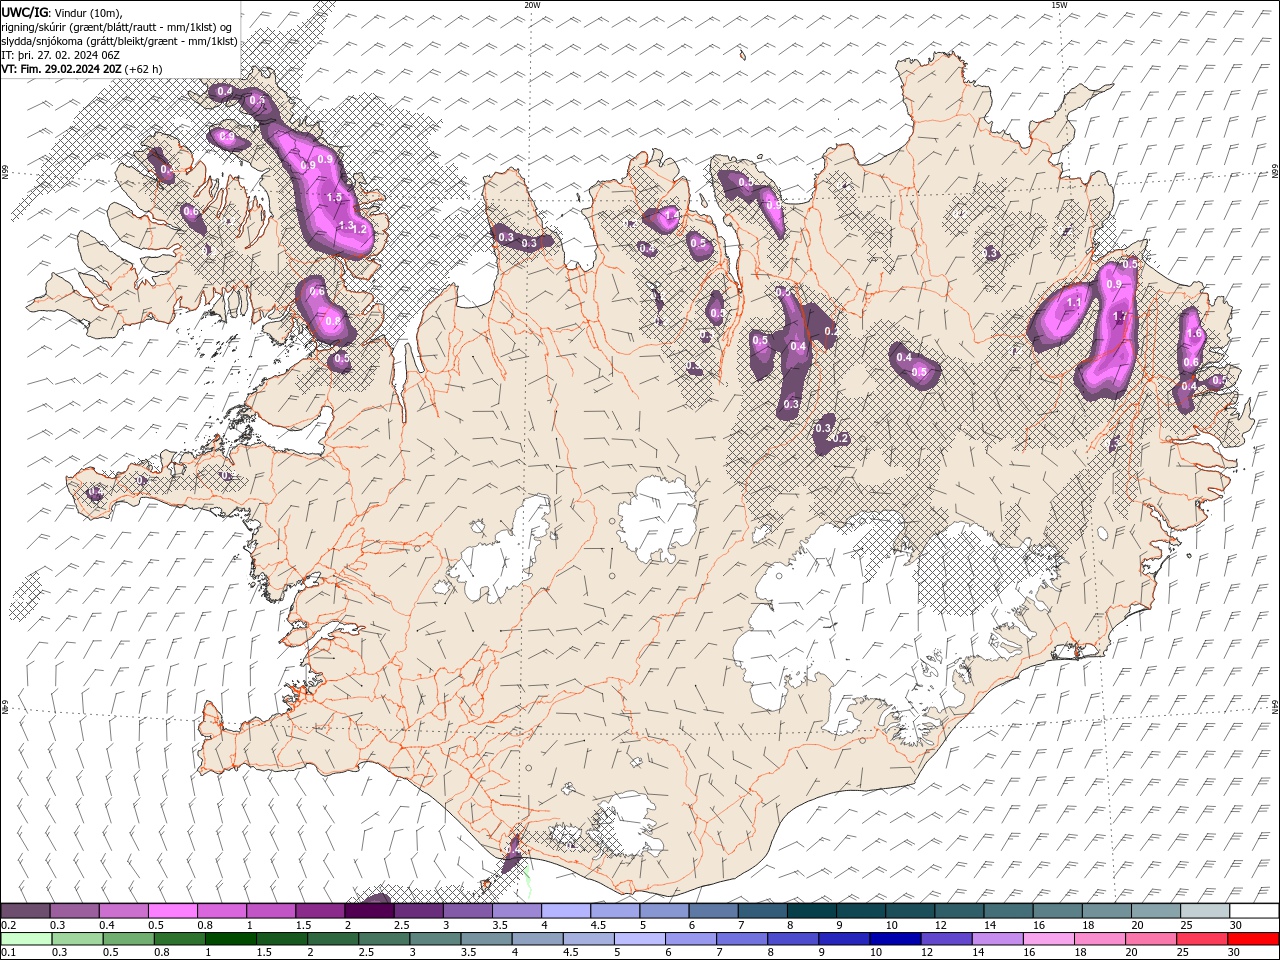The width and height of the screenshot is (1280, 960).
Task: Click top-row slate blue swatch at 6
Action: point(713,911)
